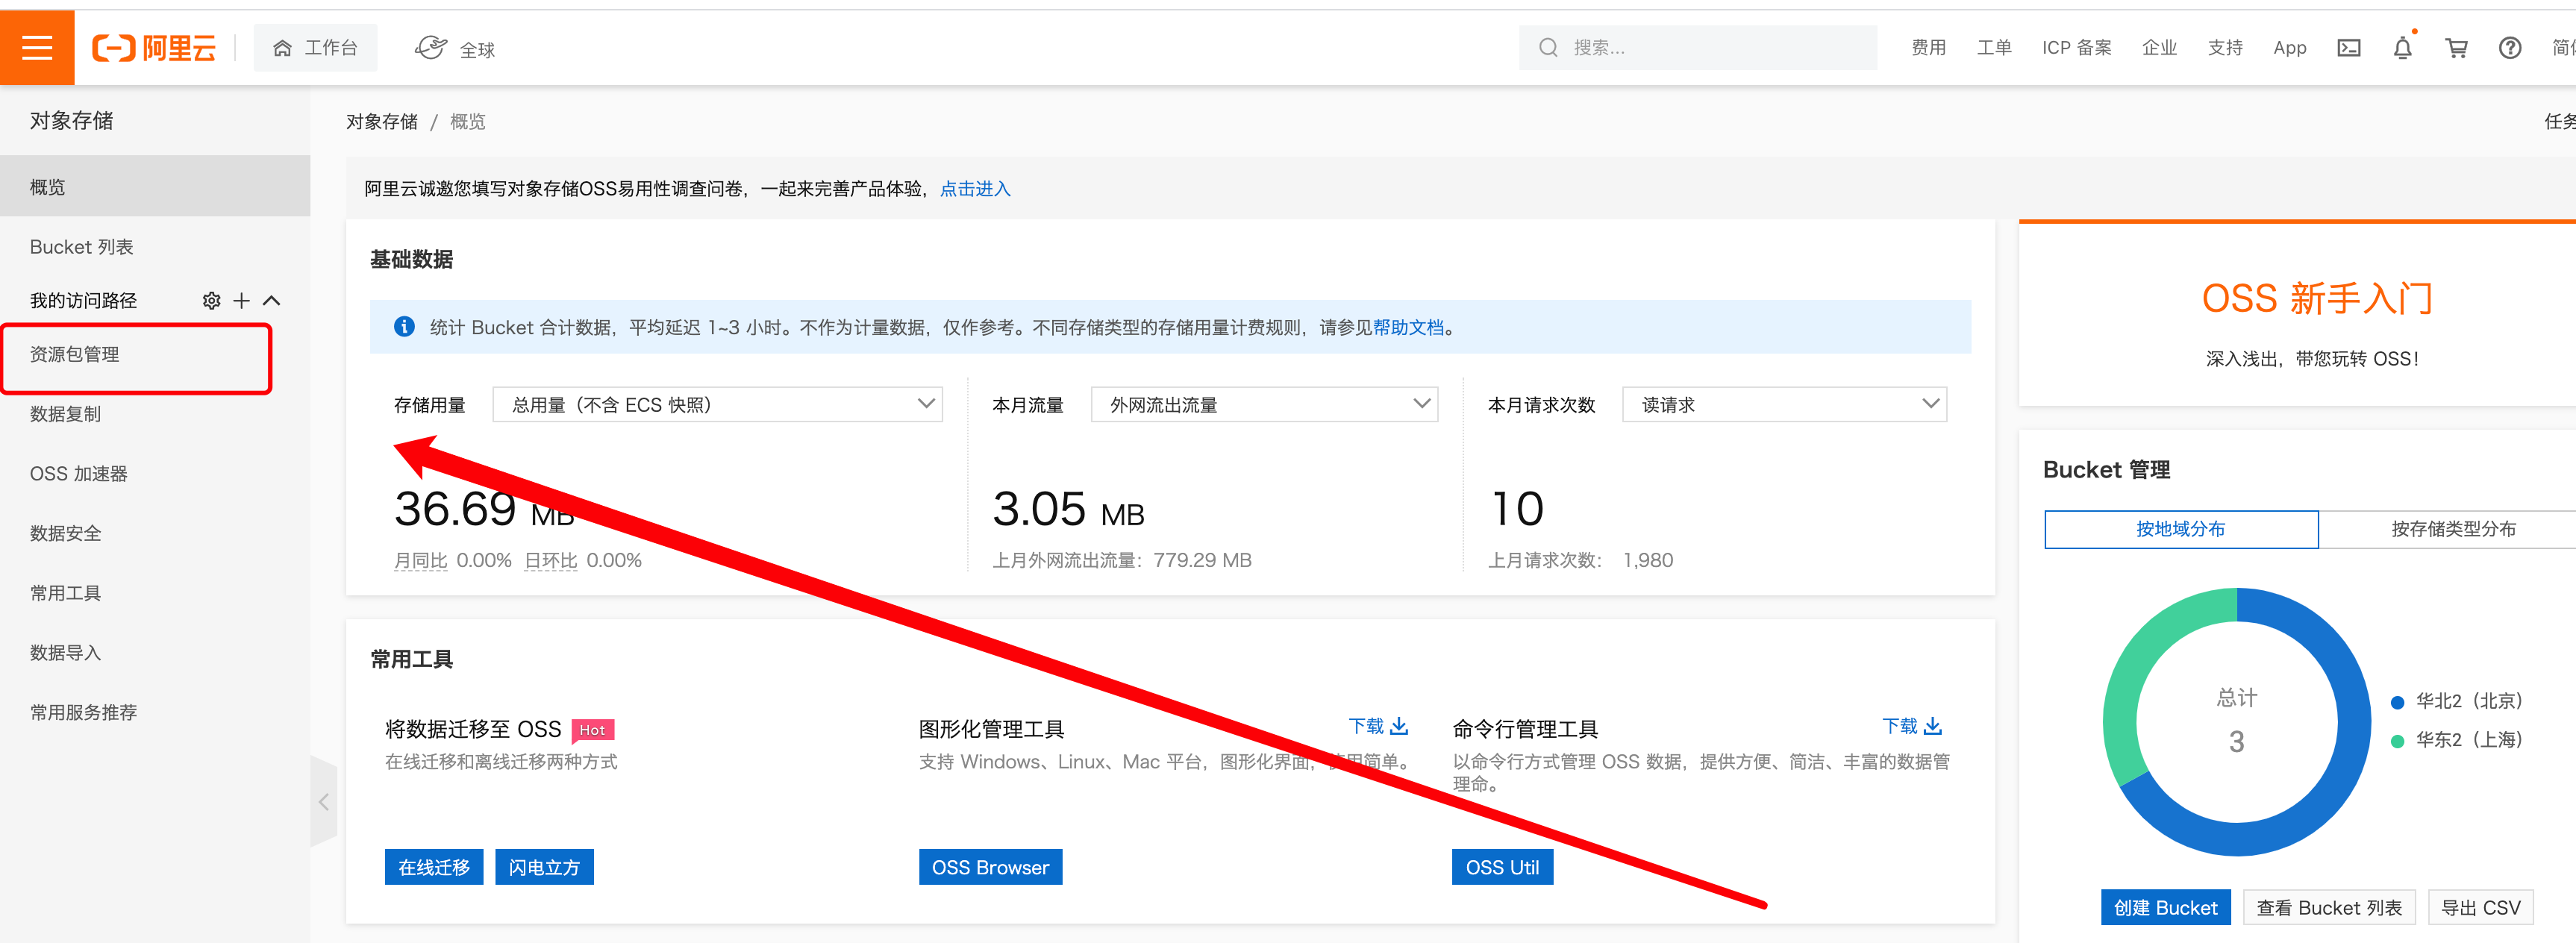
Task: Switch to 按地域分布 tab
Action: tap(2181, 530)
